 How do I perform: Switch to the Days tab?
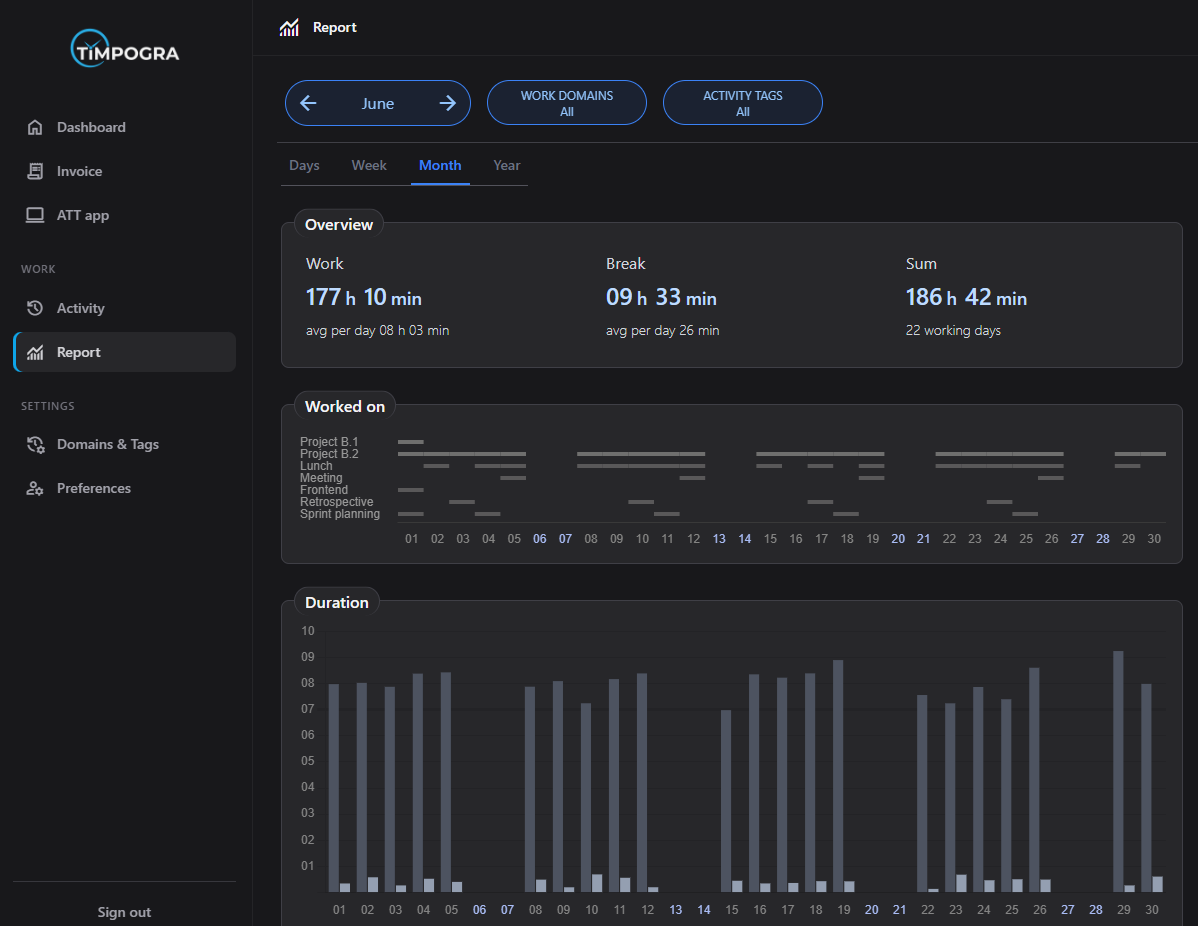point(304,165)
